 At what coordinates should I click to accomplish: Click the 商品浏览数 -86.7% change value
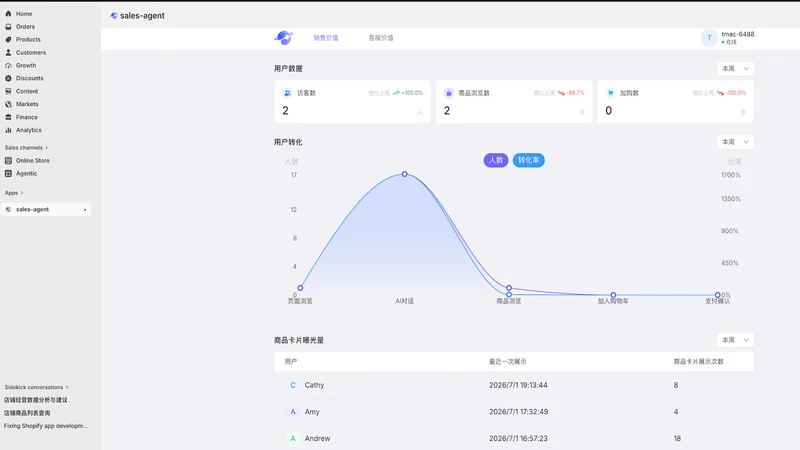576,93
